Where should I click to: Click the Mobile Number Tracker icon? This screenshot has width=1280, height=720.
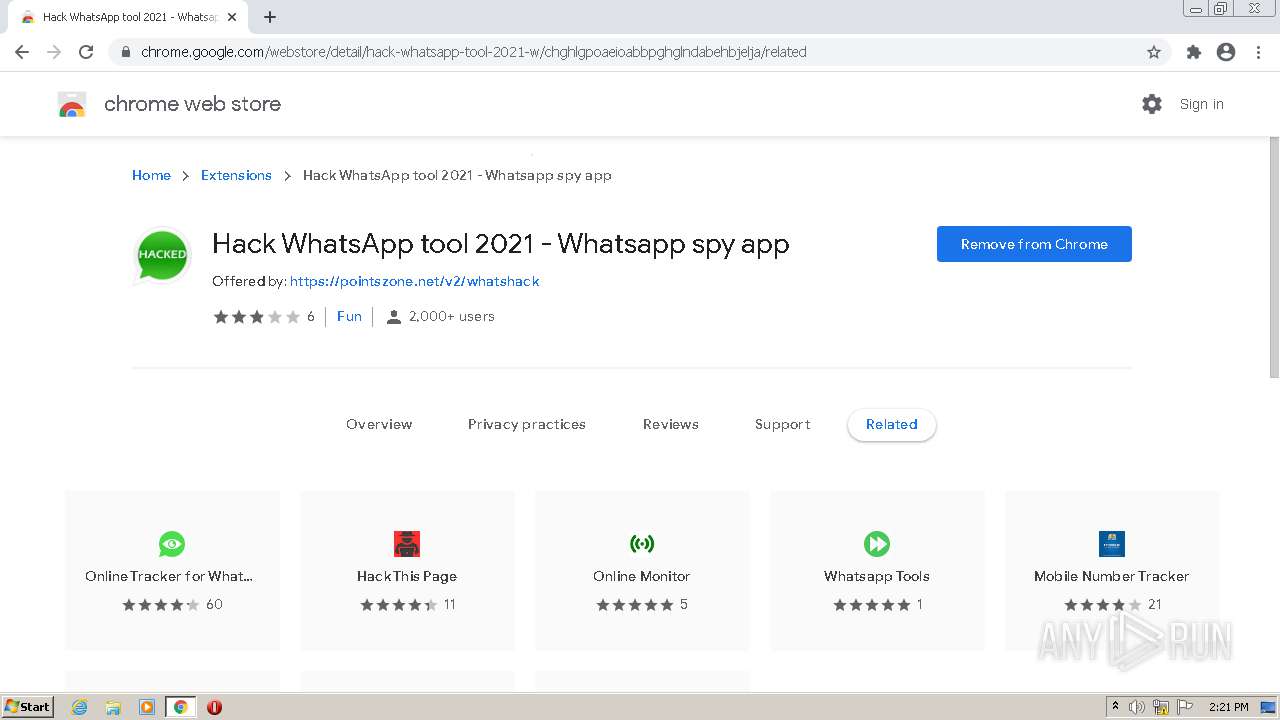(x=1112, y=544)
